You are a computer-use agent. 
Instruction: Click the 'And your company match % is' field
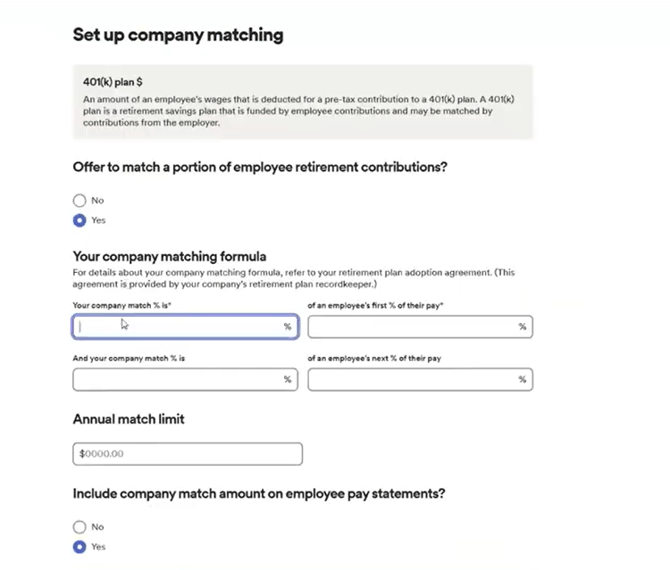tap(180, 379)
